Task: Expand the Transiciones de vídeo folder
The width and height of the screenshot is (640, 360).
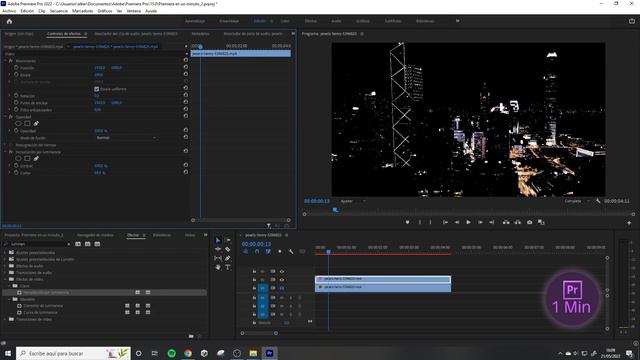Action: (x=5, y=319)
